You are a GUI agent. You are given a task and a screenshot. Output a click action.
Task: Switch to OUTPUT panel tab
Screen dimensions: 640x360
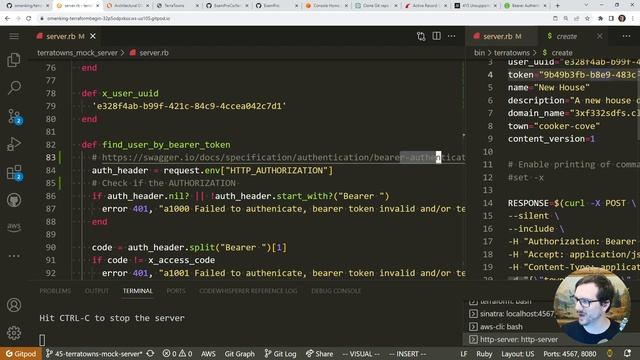click(x=97, y=291)
